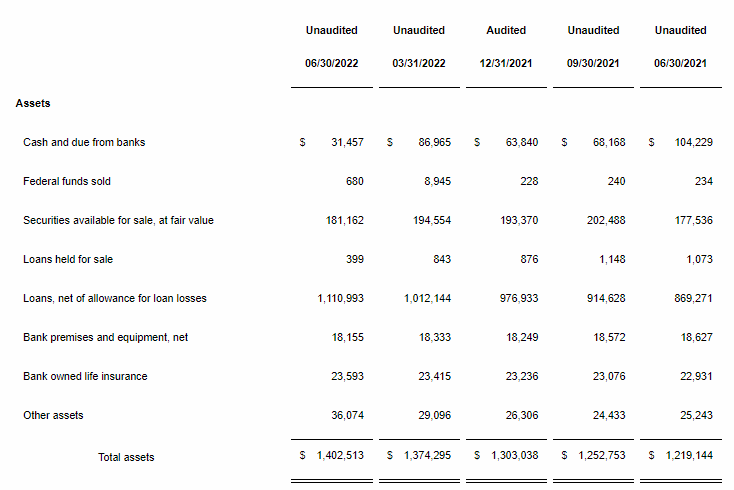Click the Assets section heading

coord(33,103)
